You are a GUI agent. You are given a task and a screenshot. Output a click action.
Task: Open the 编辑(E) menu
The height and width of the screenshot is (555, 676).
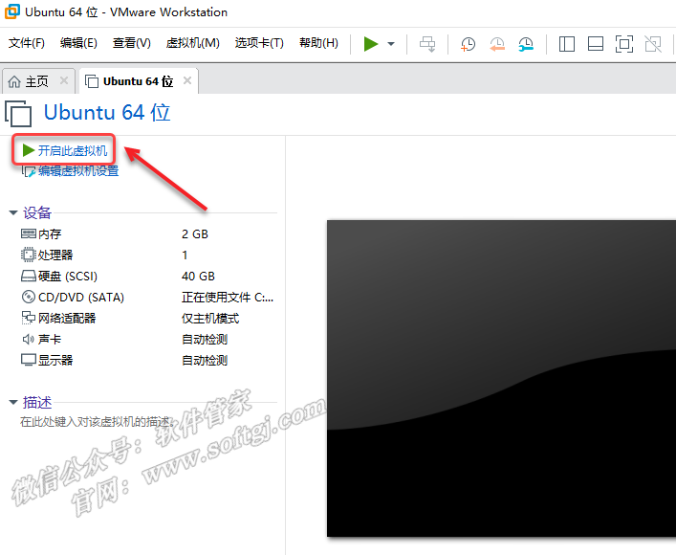[x=78, y=43]
